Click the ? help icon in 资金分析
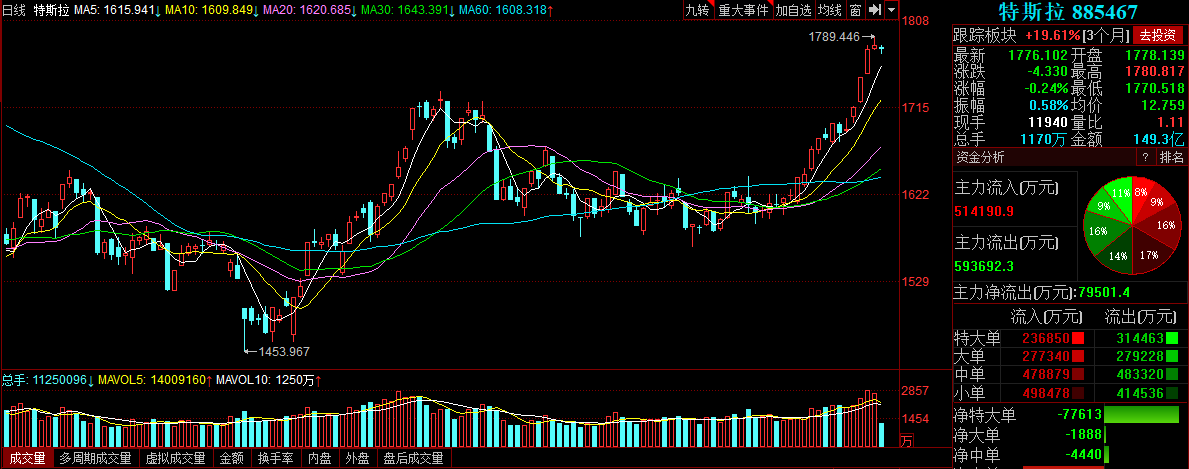 click(1145, 157)
